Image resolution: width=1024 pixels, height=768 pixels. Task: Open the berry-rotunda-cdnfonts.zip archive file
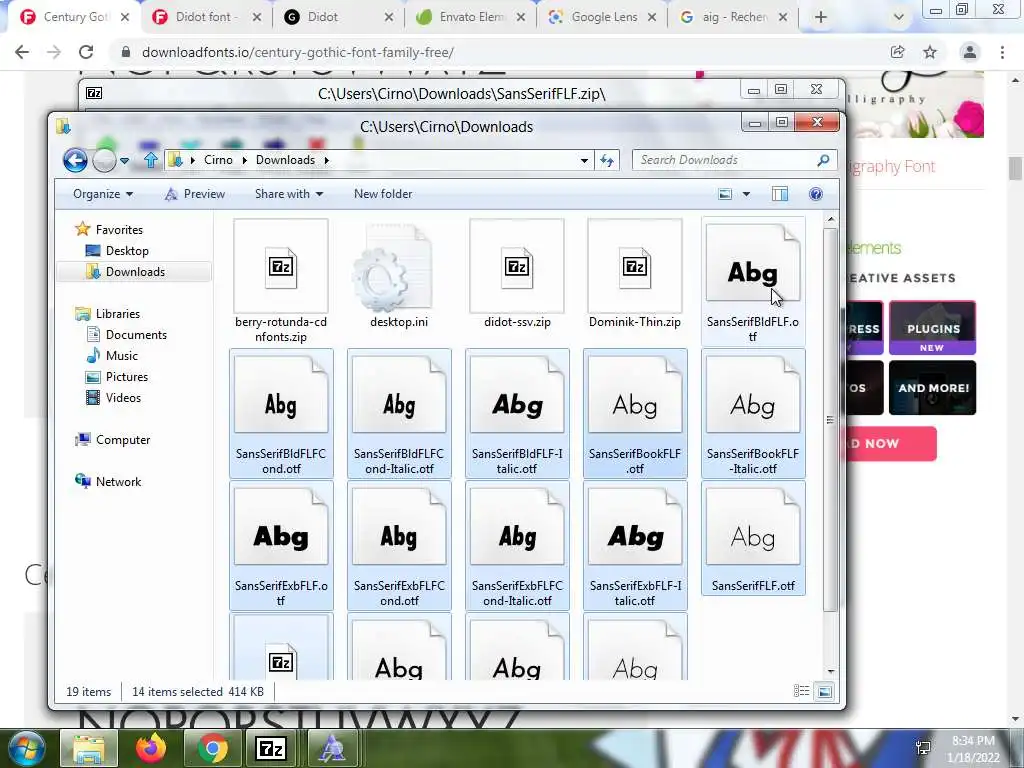pyautogui.click(x=281, y=281)
